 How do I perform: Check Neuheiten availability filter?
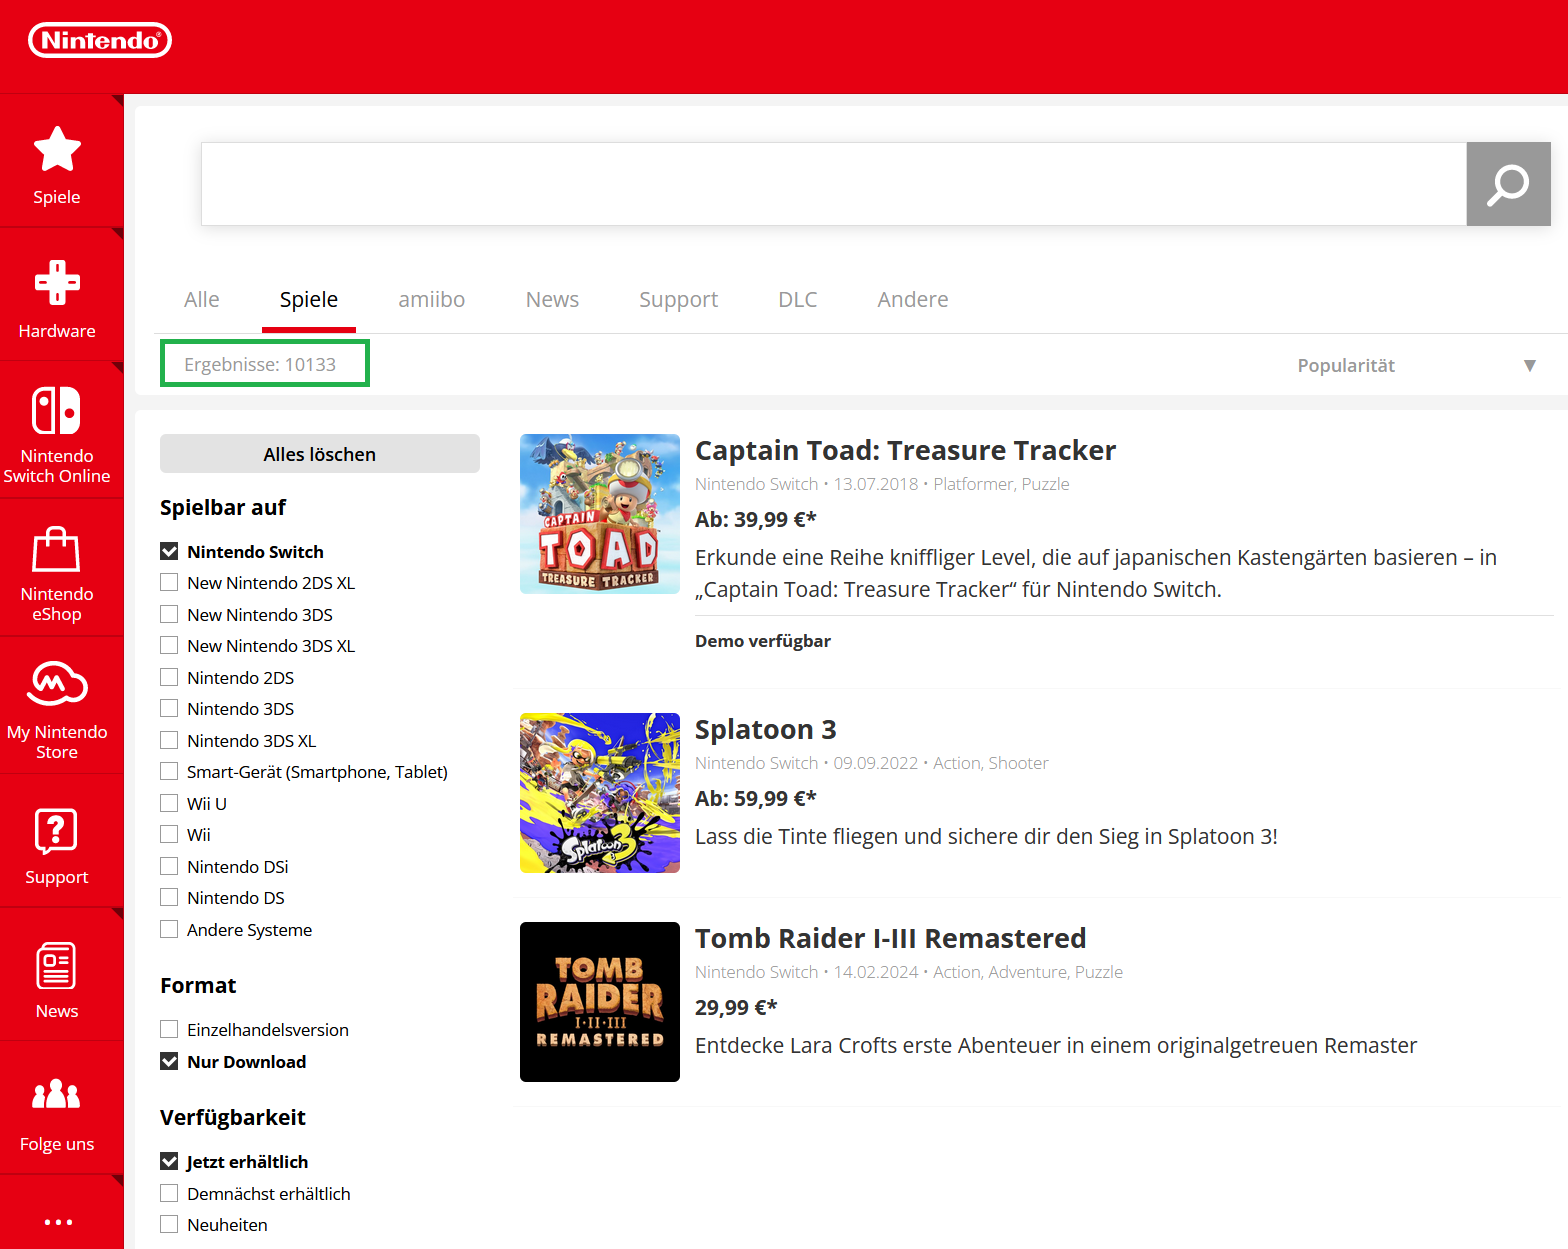click(x=169, y=1224)
